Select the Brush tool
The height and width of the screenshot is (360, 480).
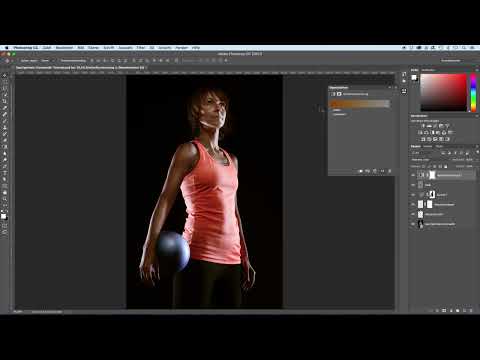[x=5, y=121]
